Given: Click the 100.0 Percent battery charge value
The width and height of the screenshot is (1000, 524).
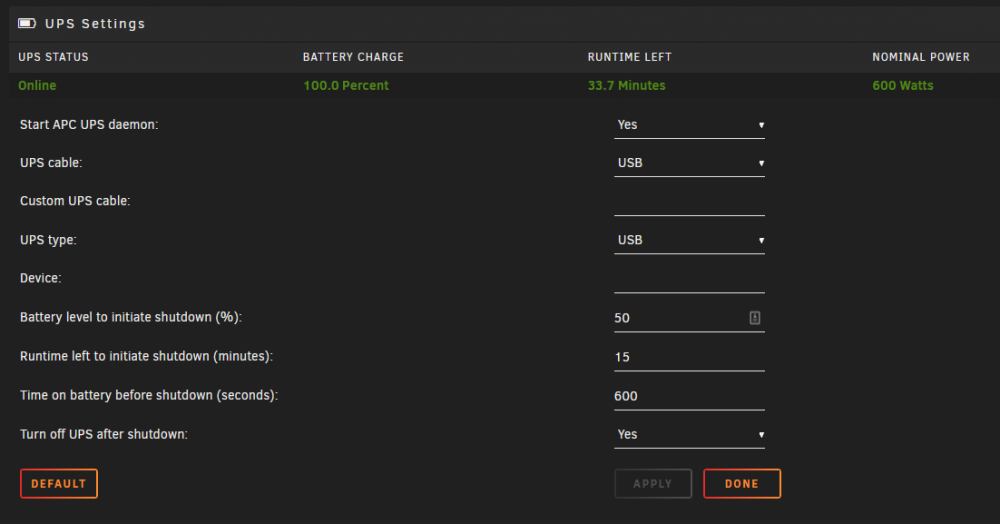Looking at the screenshot, I should (x=346, y=85).
